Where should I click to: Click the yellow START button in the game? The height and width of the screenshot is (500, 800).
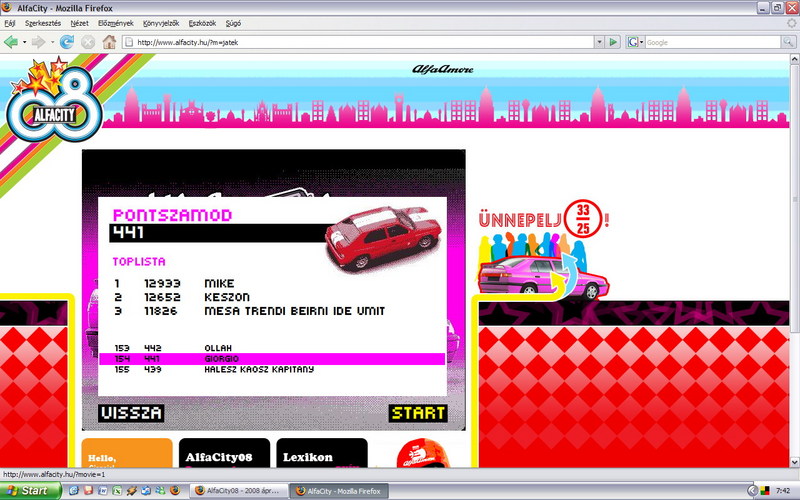(418, 413)
